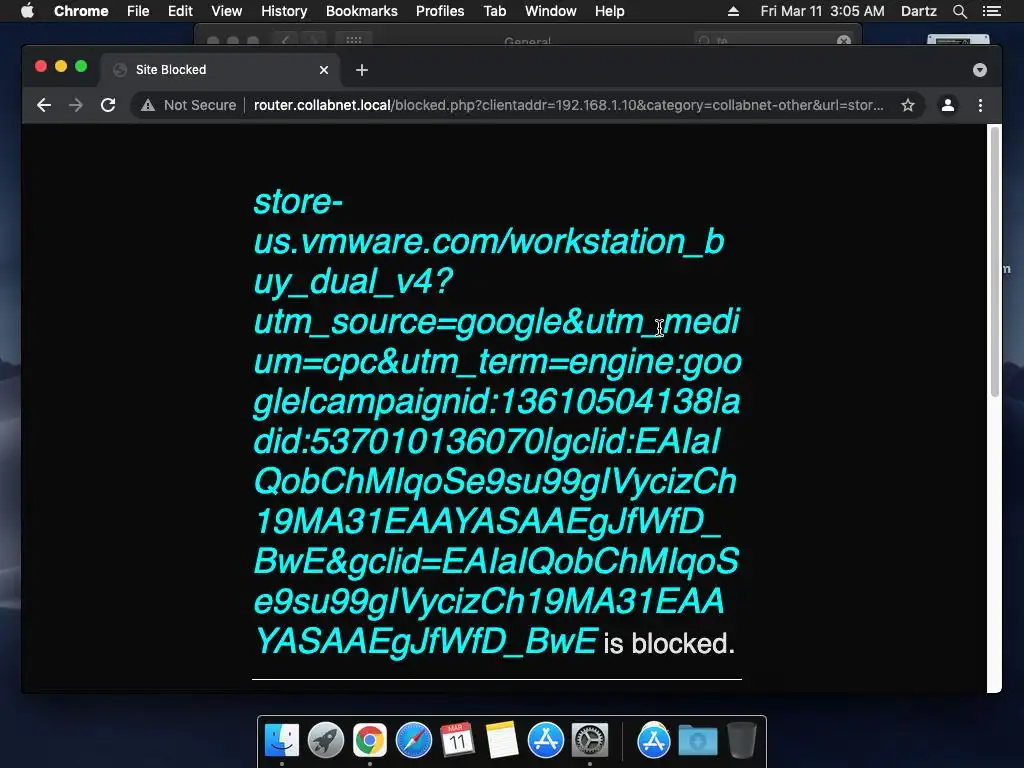1024x768 pixels.
Task: Open Calendar from the Dock
Action: tap(457, 740)
